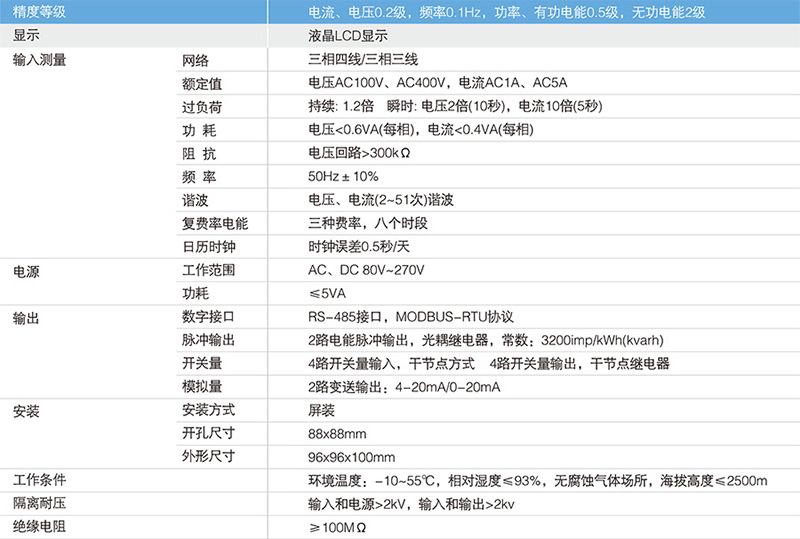Screen dimensions: 800x539
Task: Click the 输入测量 category label
Action: (40, 59)
